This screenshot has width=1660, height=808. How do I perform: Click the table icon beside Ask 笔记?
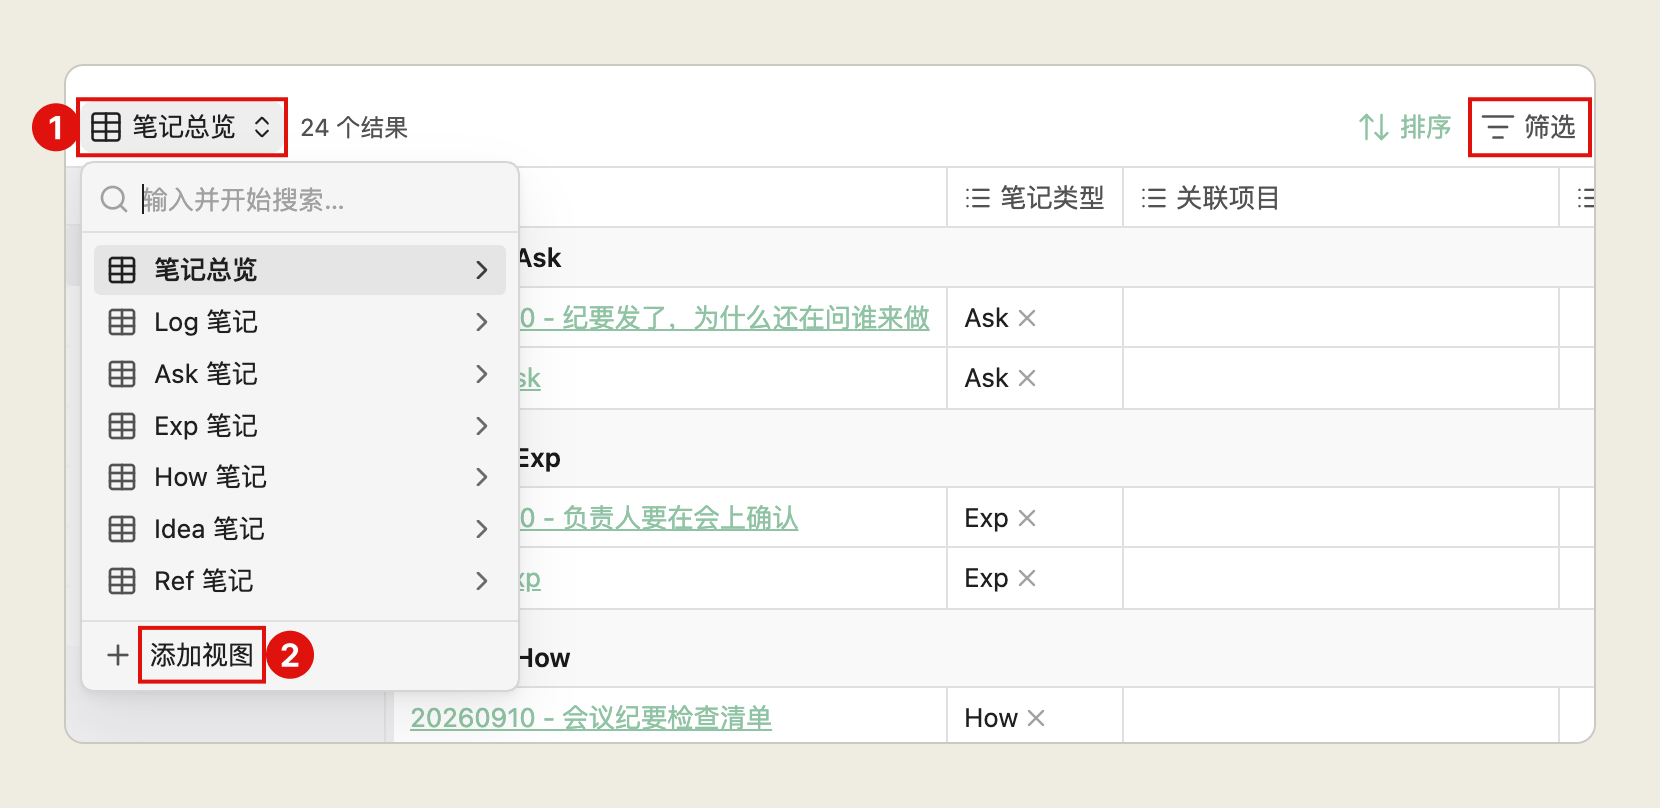pos(122,374)
